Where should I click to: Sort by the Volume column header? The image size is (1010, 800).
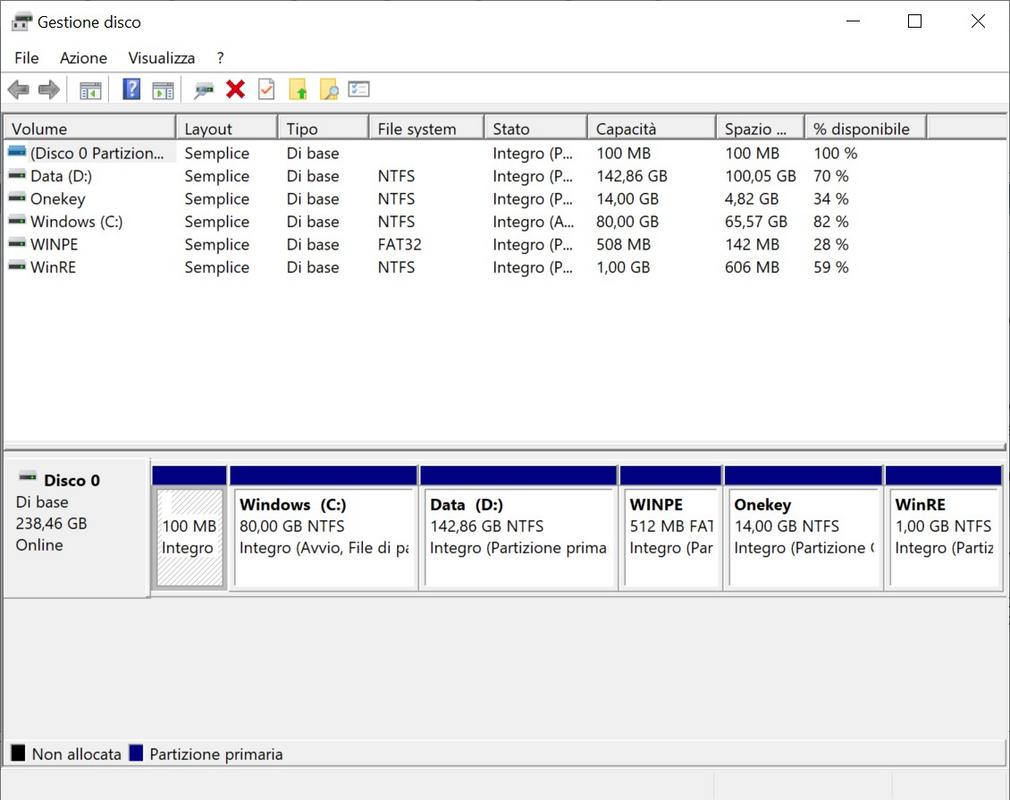coord(90,128)
